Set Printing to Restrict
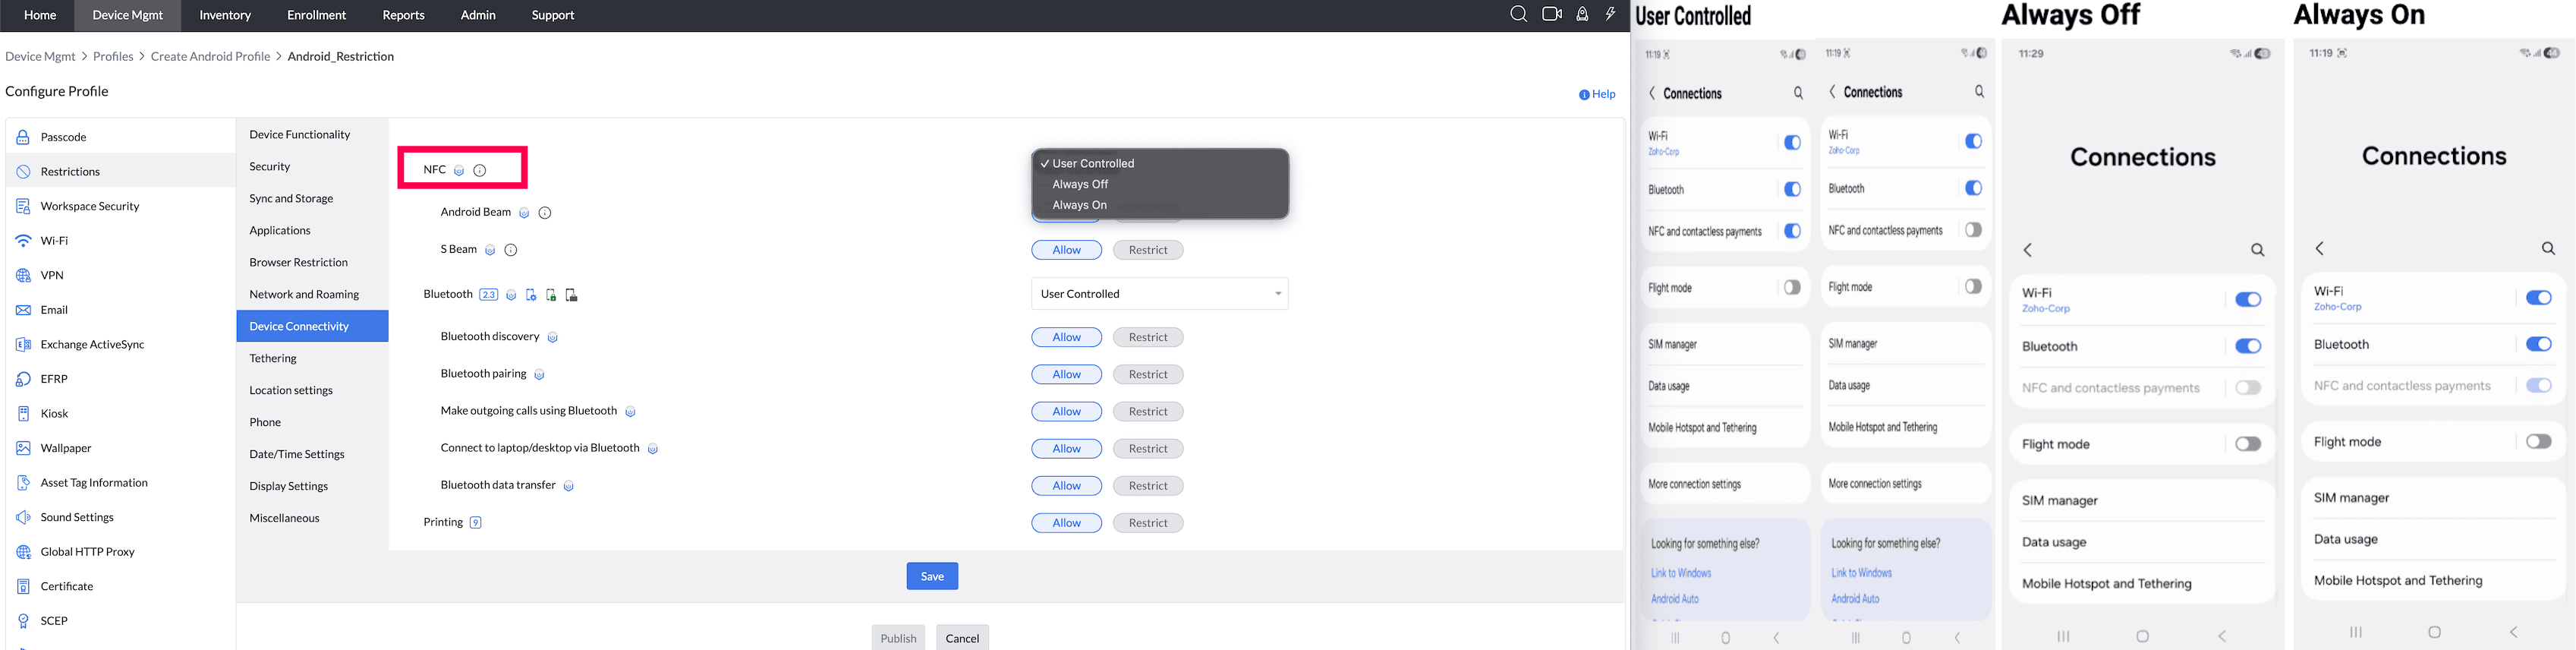 1148,523
